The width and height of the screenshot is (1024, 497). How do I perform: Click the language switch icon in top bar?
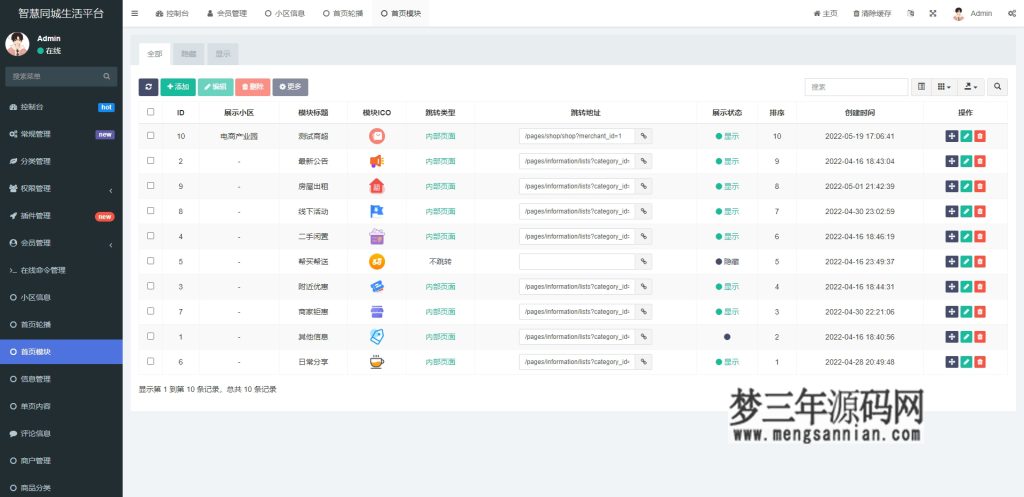tap(910, 13)
